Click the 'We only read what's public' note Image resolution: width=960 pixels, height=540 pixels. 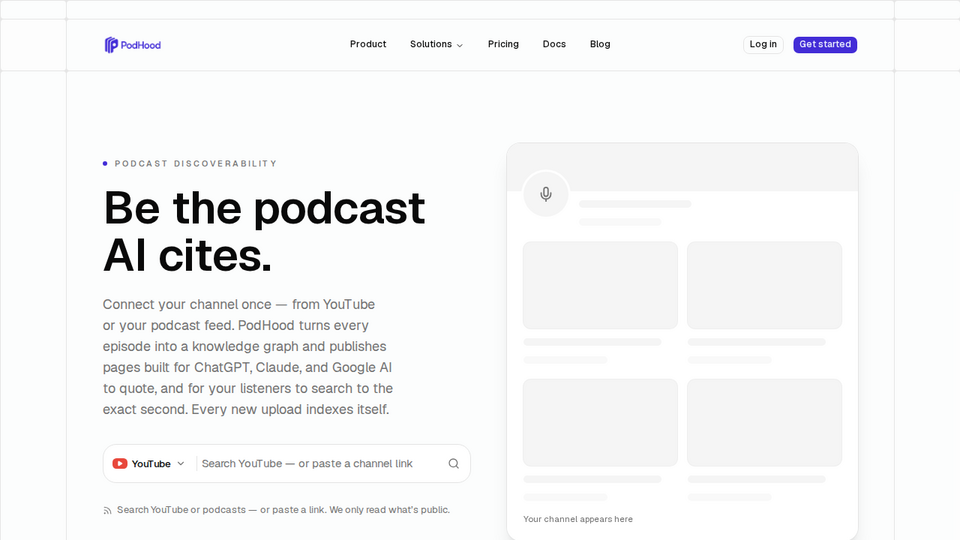point(389,509)
